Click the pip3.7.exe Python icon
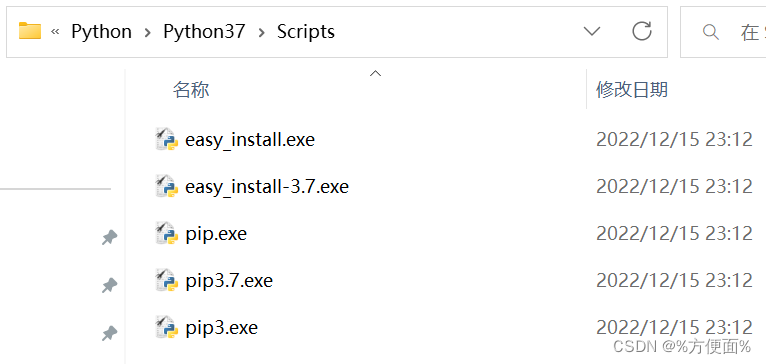The width and height of the screenshot is (766, 364). 166,280
